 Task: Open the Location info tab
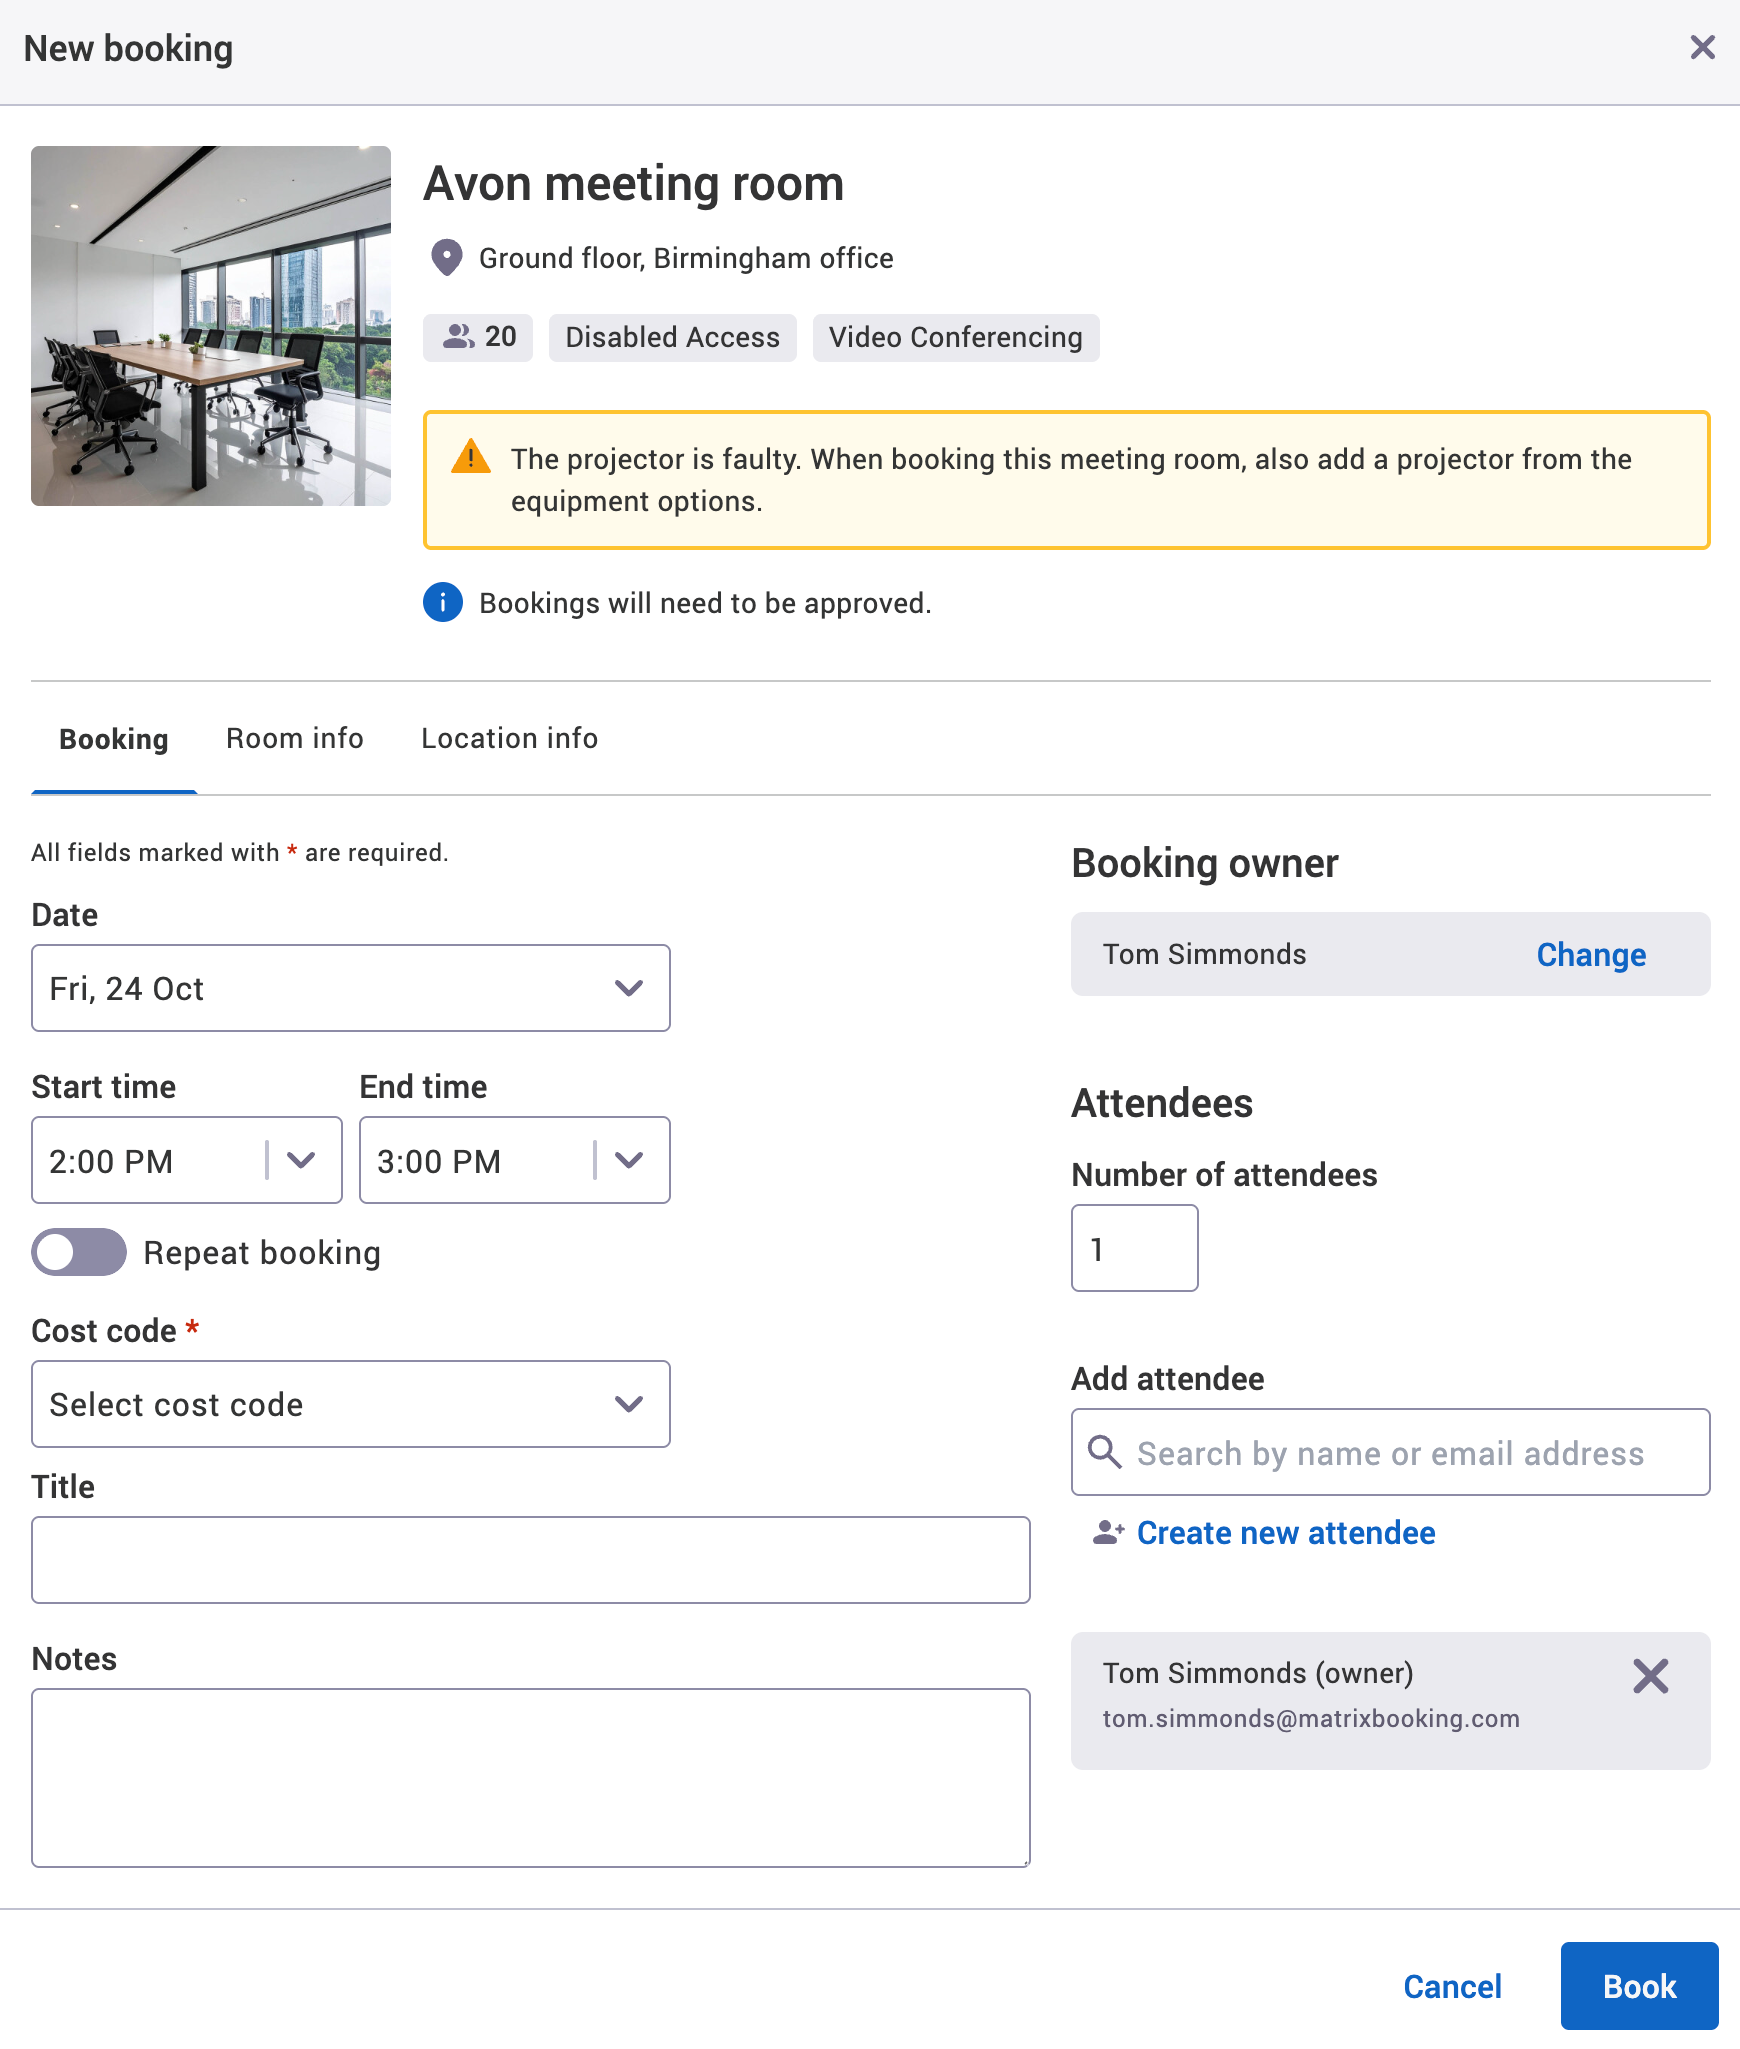(x=508, y=738)
